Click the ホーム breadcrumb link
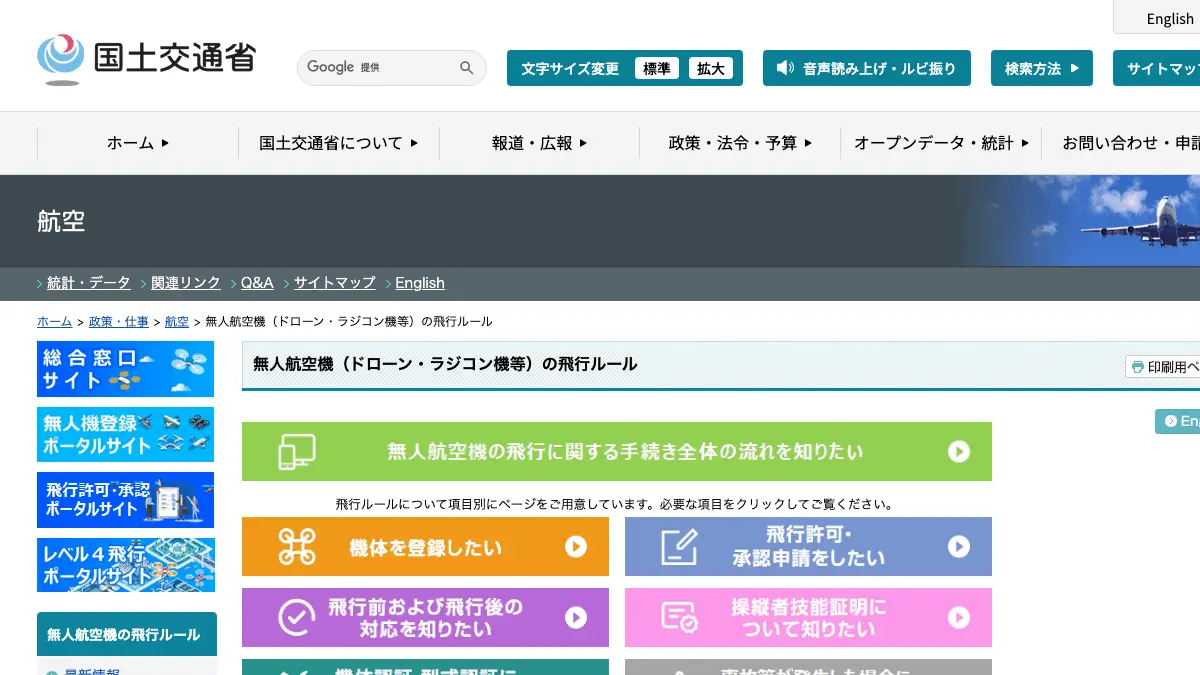The image size is (1200, 675). 54,322
